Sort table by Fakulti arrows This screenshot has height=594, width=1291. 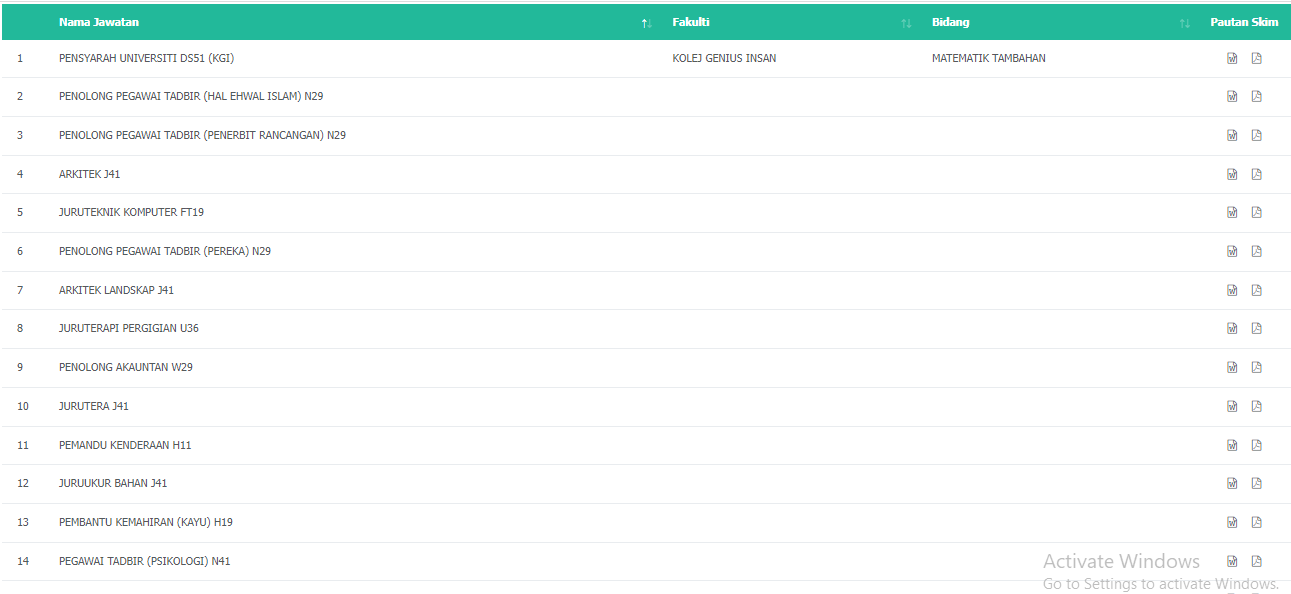click(x=906, y=23)
